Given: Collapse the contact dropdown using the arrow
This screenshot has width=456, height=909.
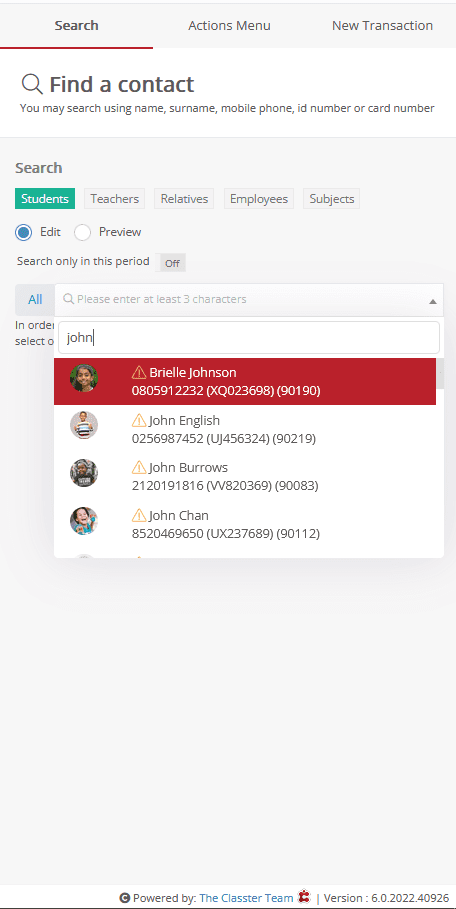Looking at the screenshot, I should [x=432, y=301].
